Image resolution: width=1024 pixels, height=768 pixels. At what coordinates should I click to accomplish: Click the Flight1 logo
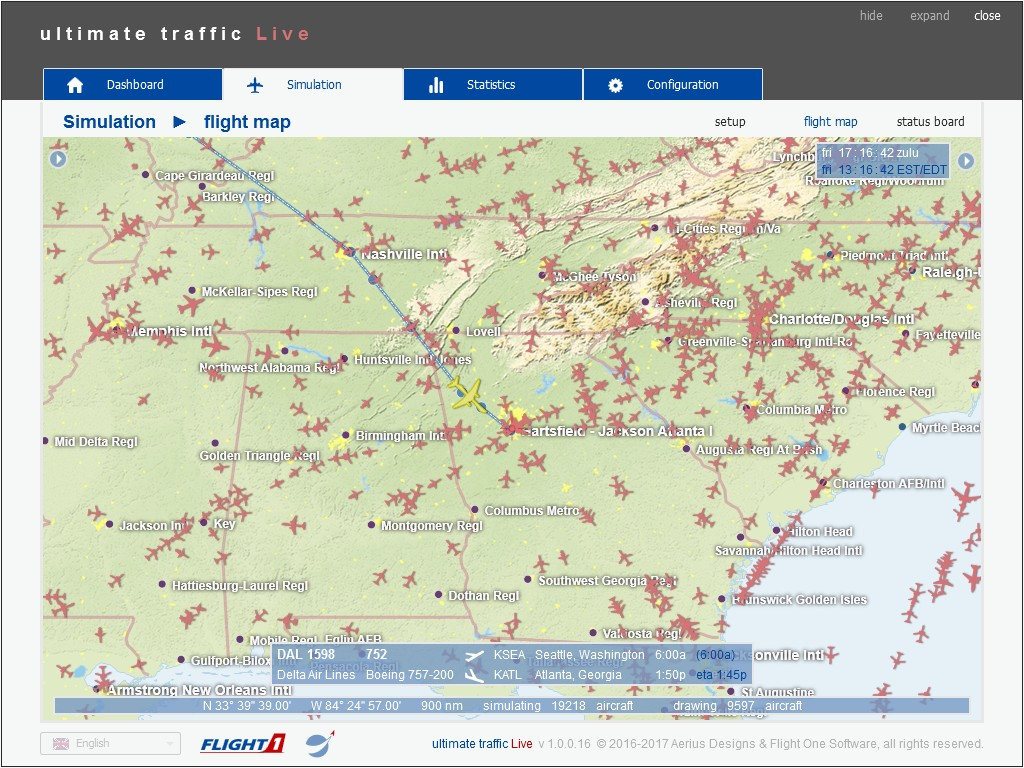coord(243,743)
